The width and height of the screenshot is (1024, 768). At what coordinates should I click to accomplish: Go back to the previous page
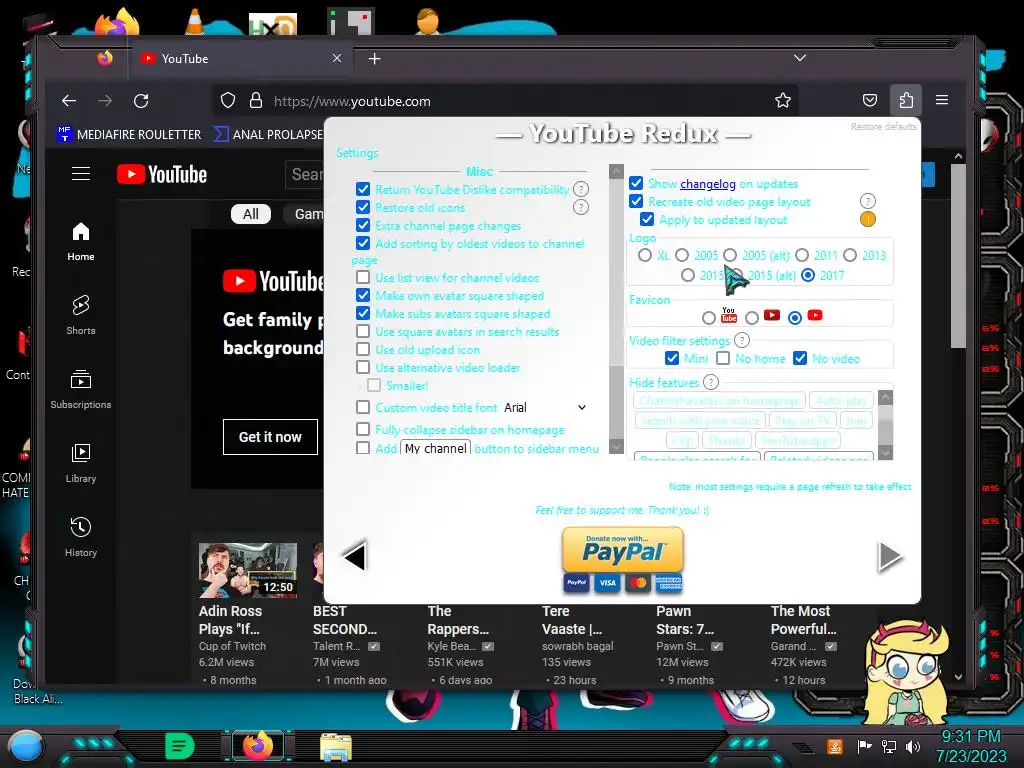(x=69, y=101)
